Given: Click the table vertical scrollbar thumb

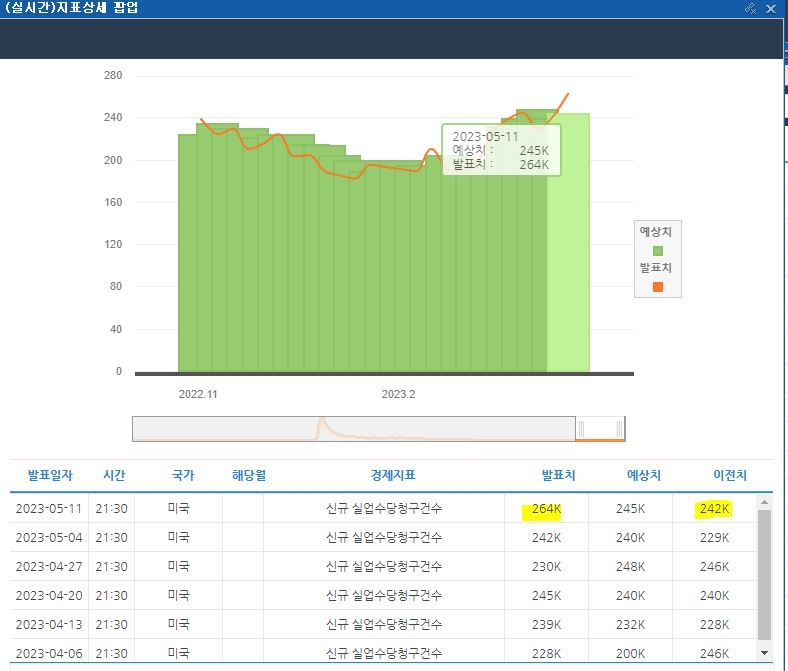Looking at the screenshot, I should click(x=764, y=576).
